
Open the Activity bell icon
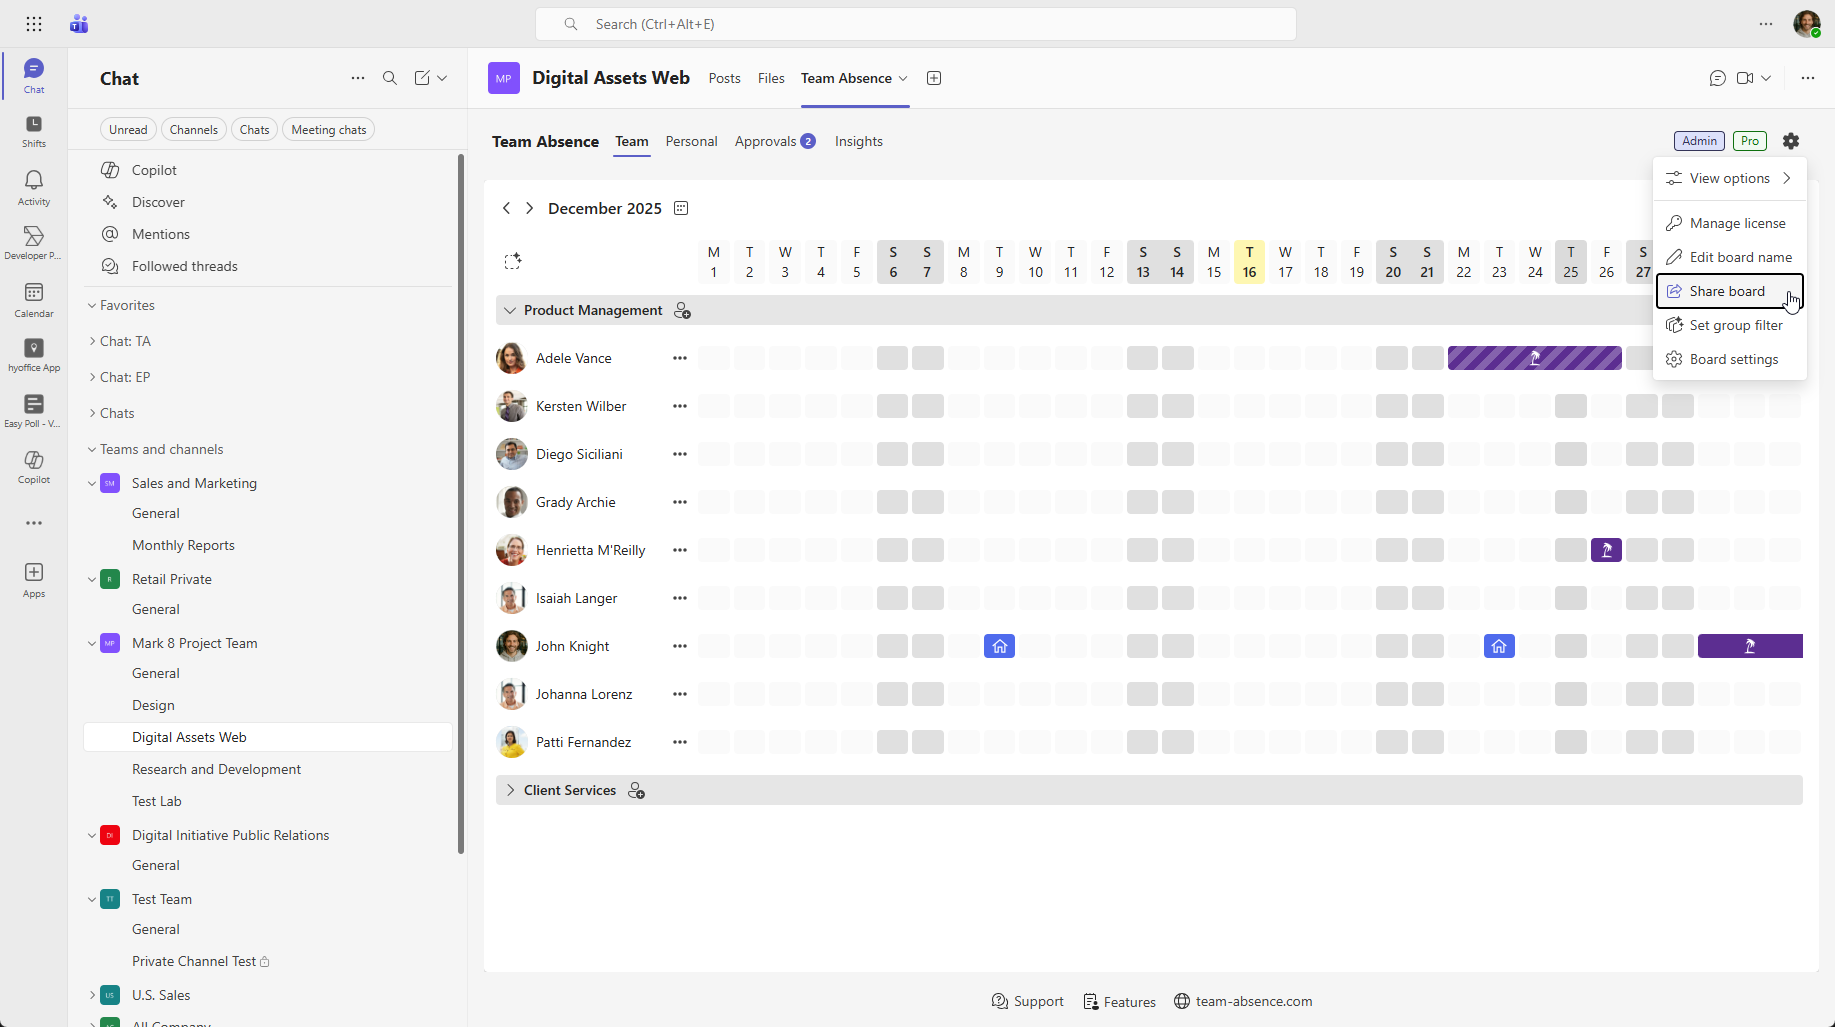click(x=34, y=186)
